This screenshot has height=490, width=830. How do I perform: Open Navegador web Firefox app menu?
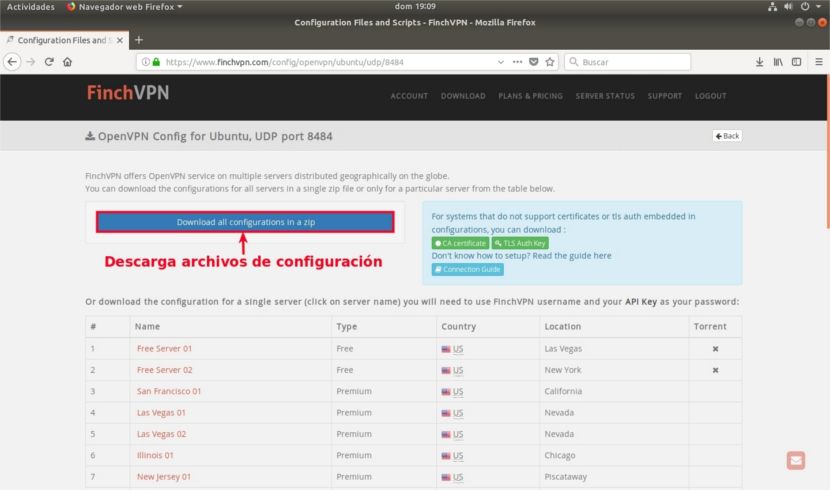[x=124, y=7]
